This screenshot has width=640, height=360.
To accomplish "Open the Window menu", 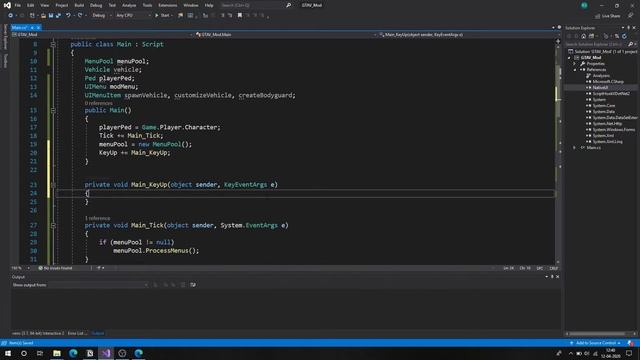I will tap(191, 5).
